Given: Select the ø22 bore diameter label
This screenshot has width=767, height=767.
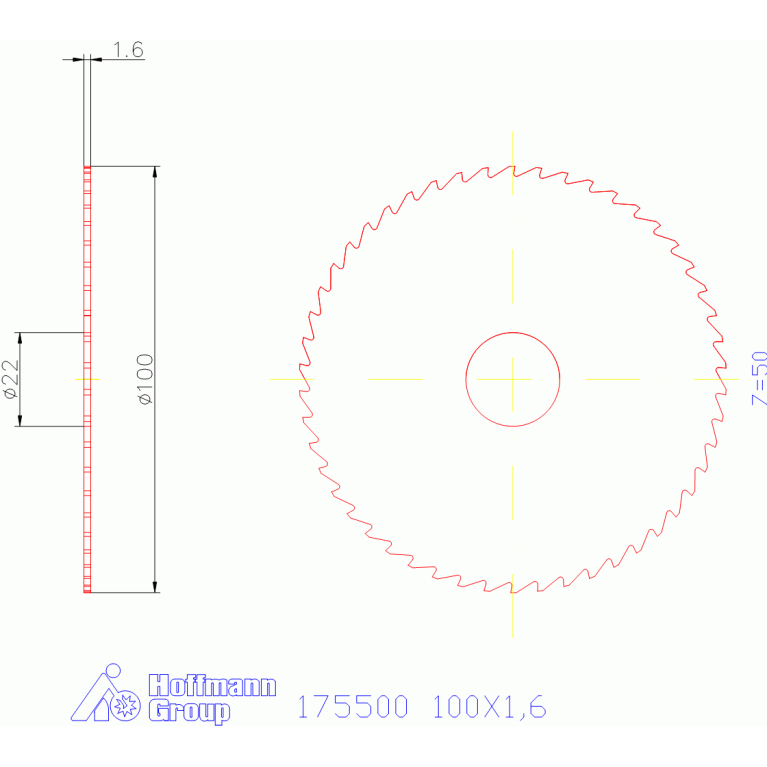Looking at the screenshot, I should coord(10,380).
